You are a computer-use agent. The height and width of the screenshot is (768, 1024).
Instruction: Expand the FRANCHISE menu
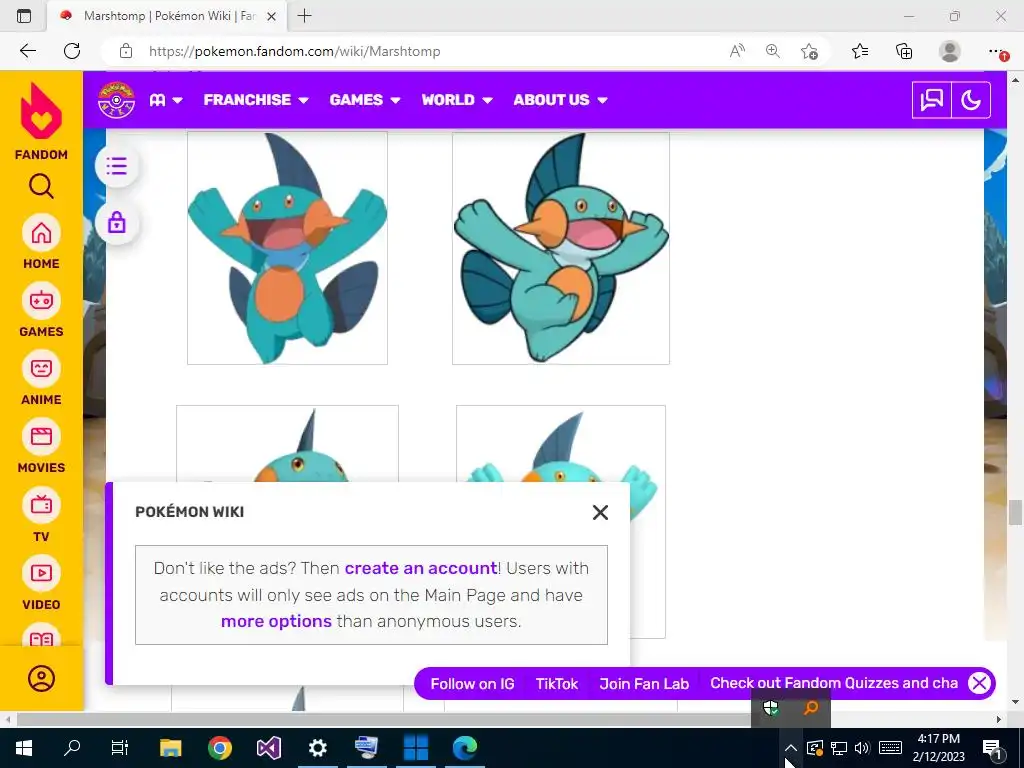click(255, 100)
